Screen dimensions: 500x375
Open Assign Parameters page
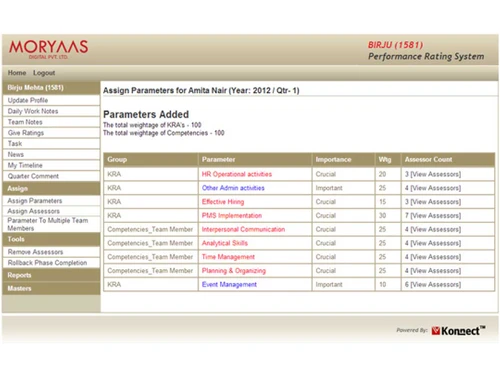click(51, 201)
